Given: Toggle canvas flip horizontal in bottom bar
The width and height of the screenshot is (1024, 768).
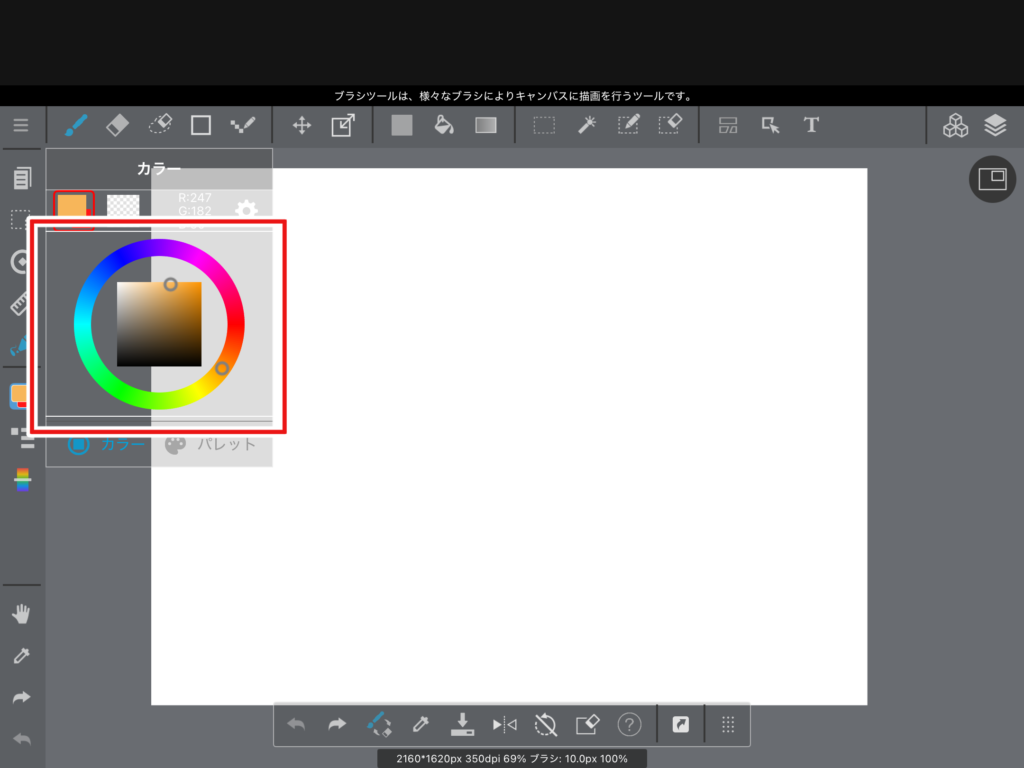Looking at the screenshot, I should (504, 724).
